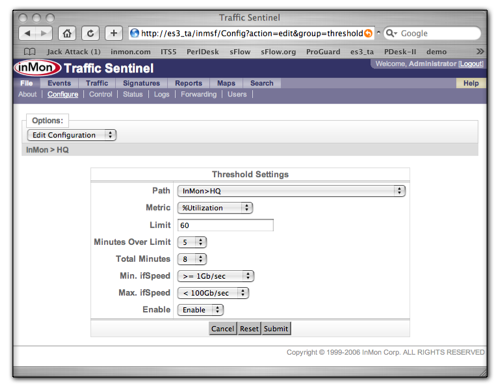This screenshot has height=387, width=500.
Task: Open the Max. ifSpeed dropdown
Action: pyautogui.click(x=213, y=293)
